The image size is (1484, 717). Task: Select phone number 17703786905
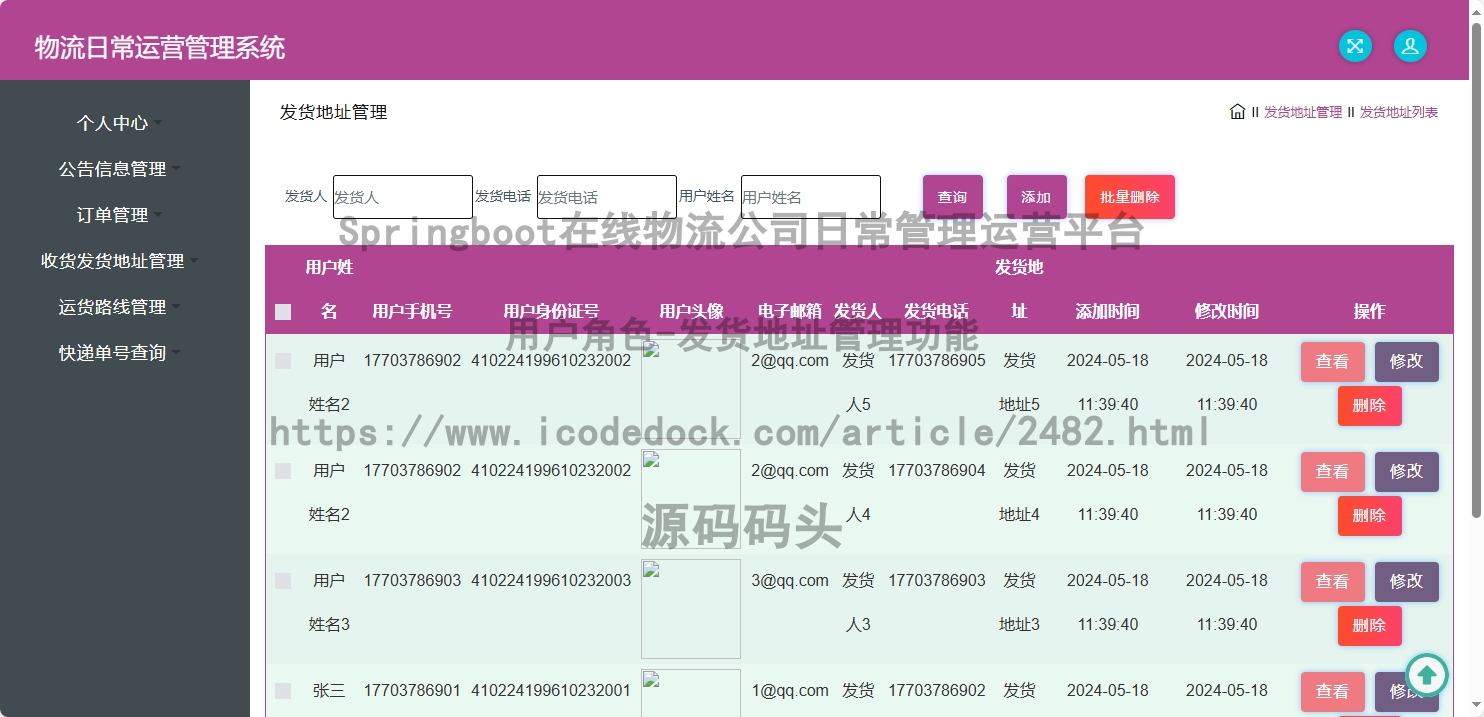[x=937, y=360]
